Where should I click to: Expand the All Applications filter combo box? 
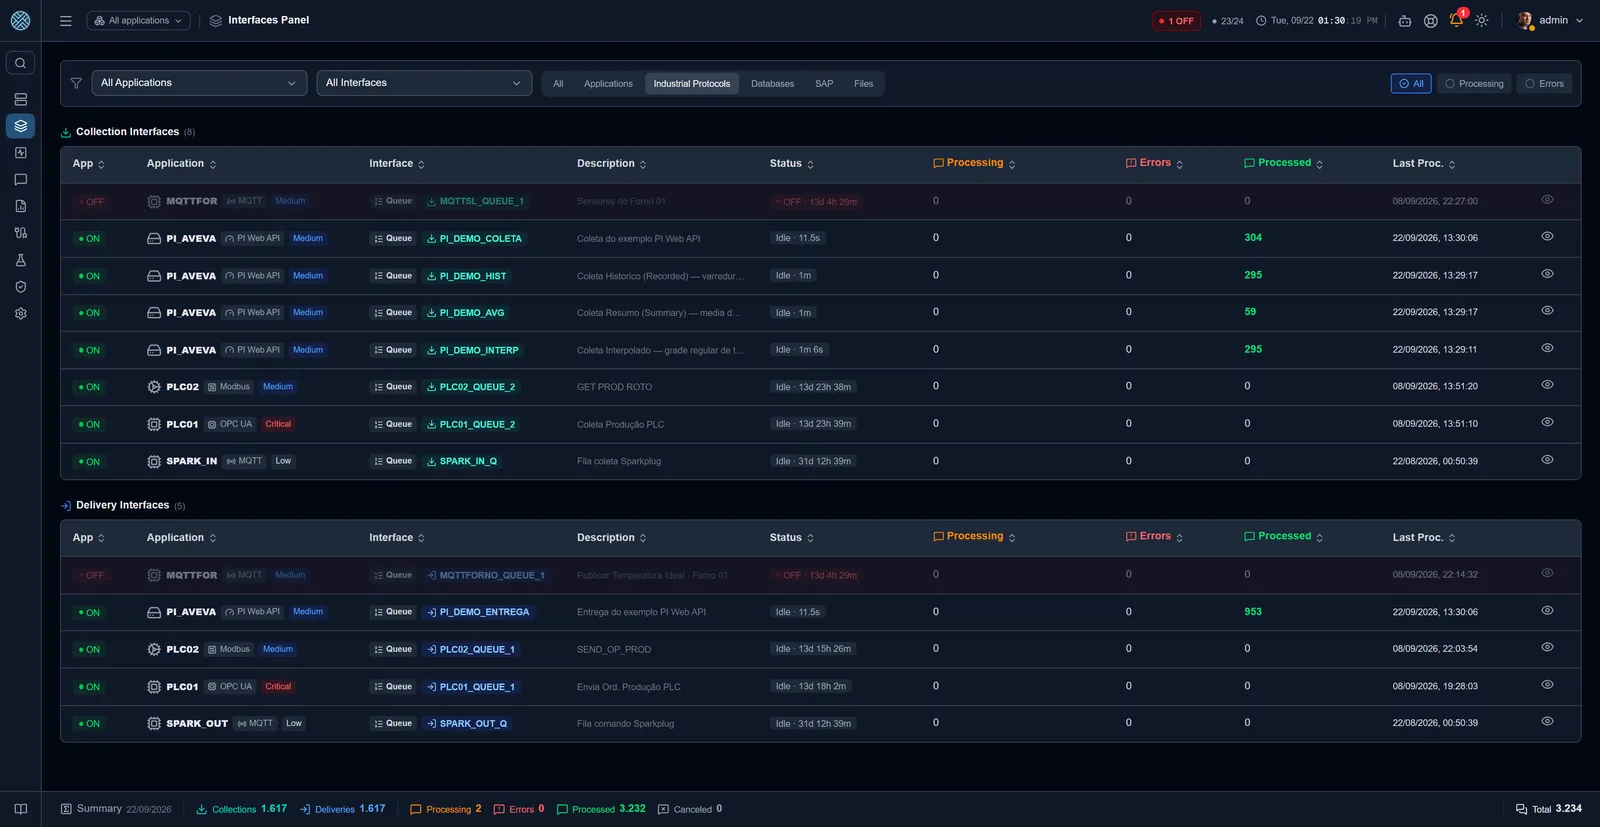point(199,83)
